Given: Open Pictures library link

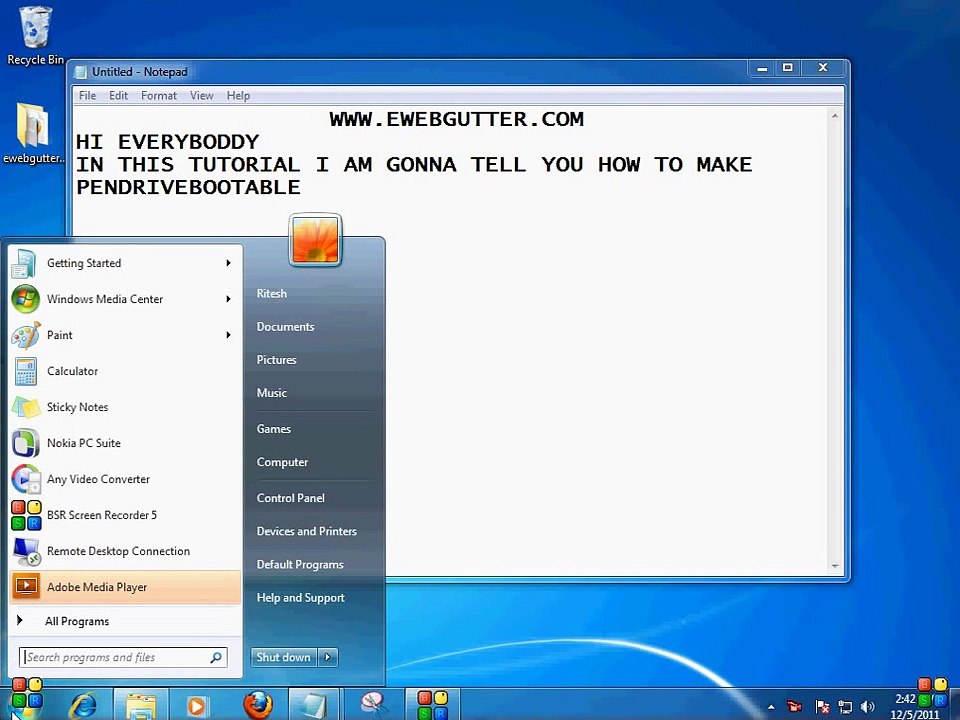Looking at the screenshot, I should (276, 359).
